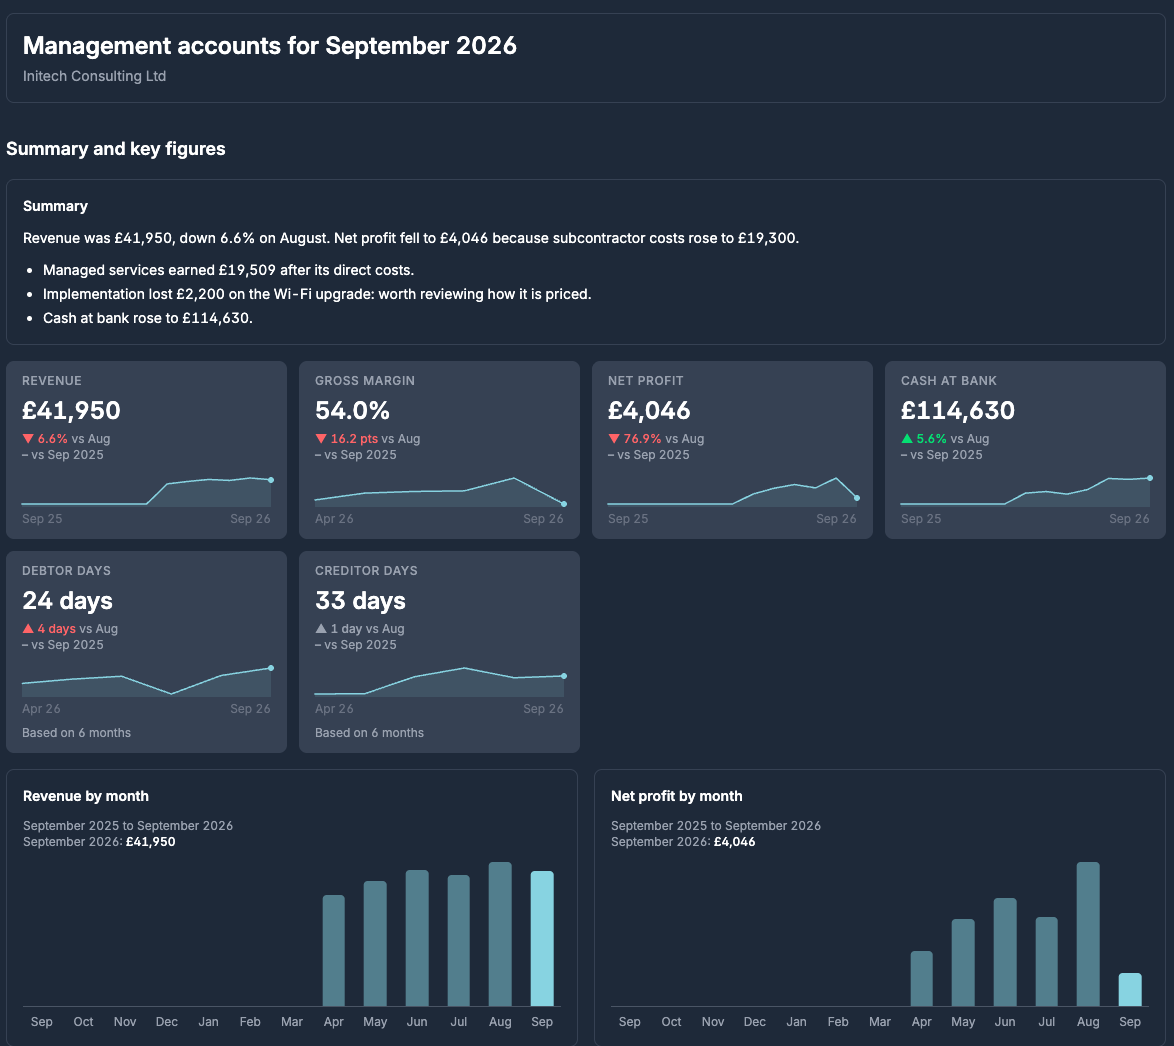Click the Revenue KPI card value £41,950
1174x1046 pixels.
pos(71,410)
